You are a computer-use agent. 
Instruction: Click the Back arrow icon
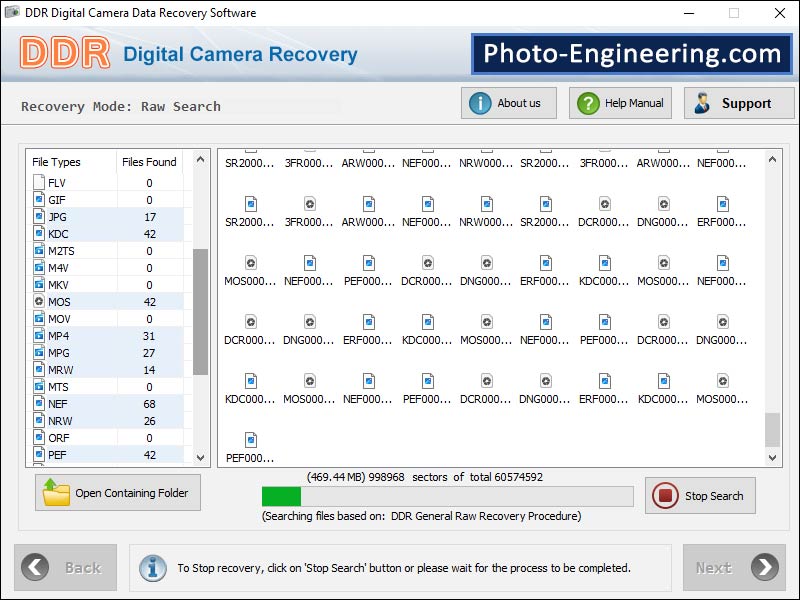(x=33, y=567)
